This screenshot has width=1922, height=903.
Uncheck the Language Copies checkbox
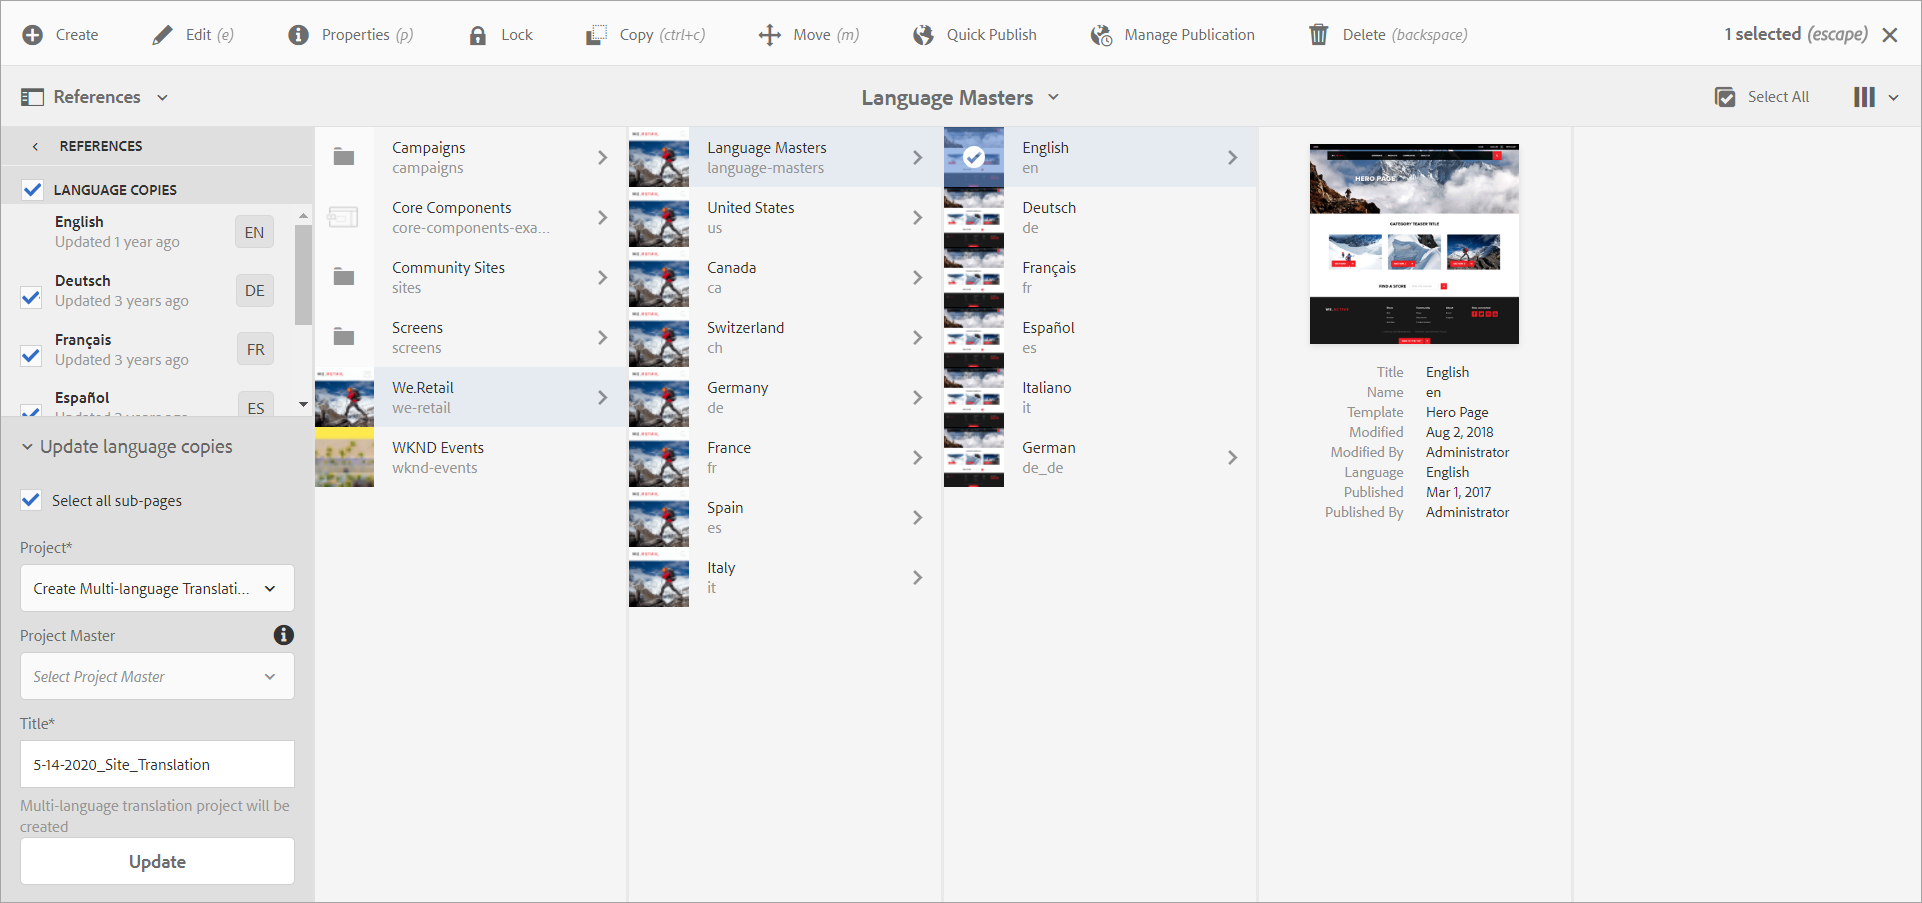click(x=32, y=190)
